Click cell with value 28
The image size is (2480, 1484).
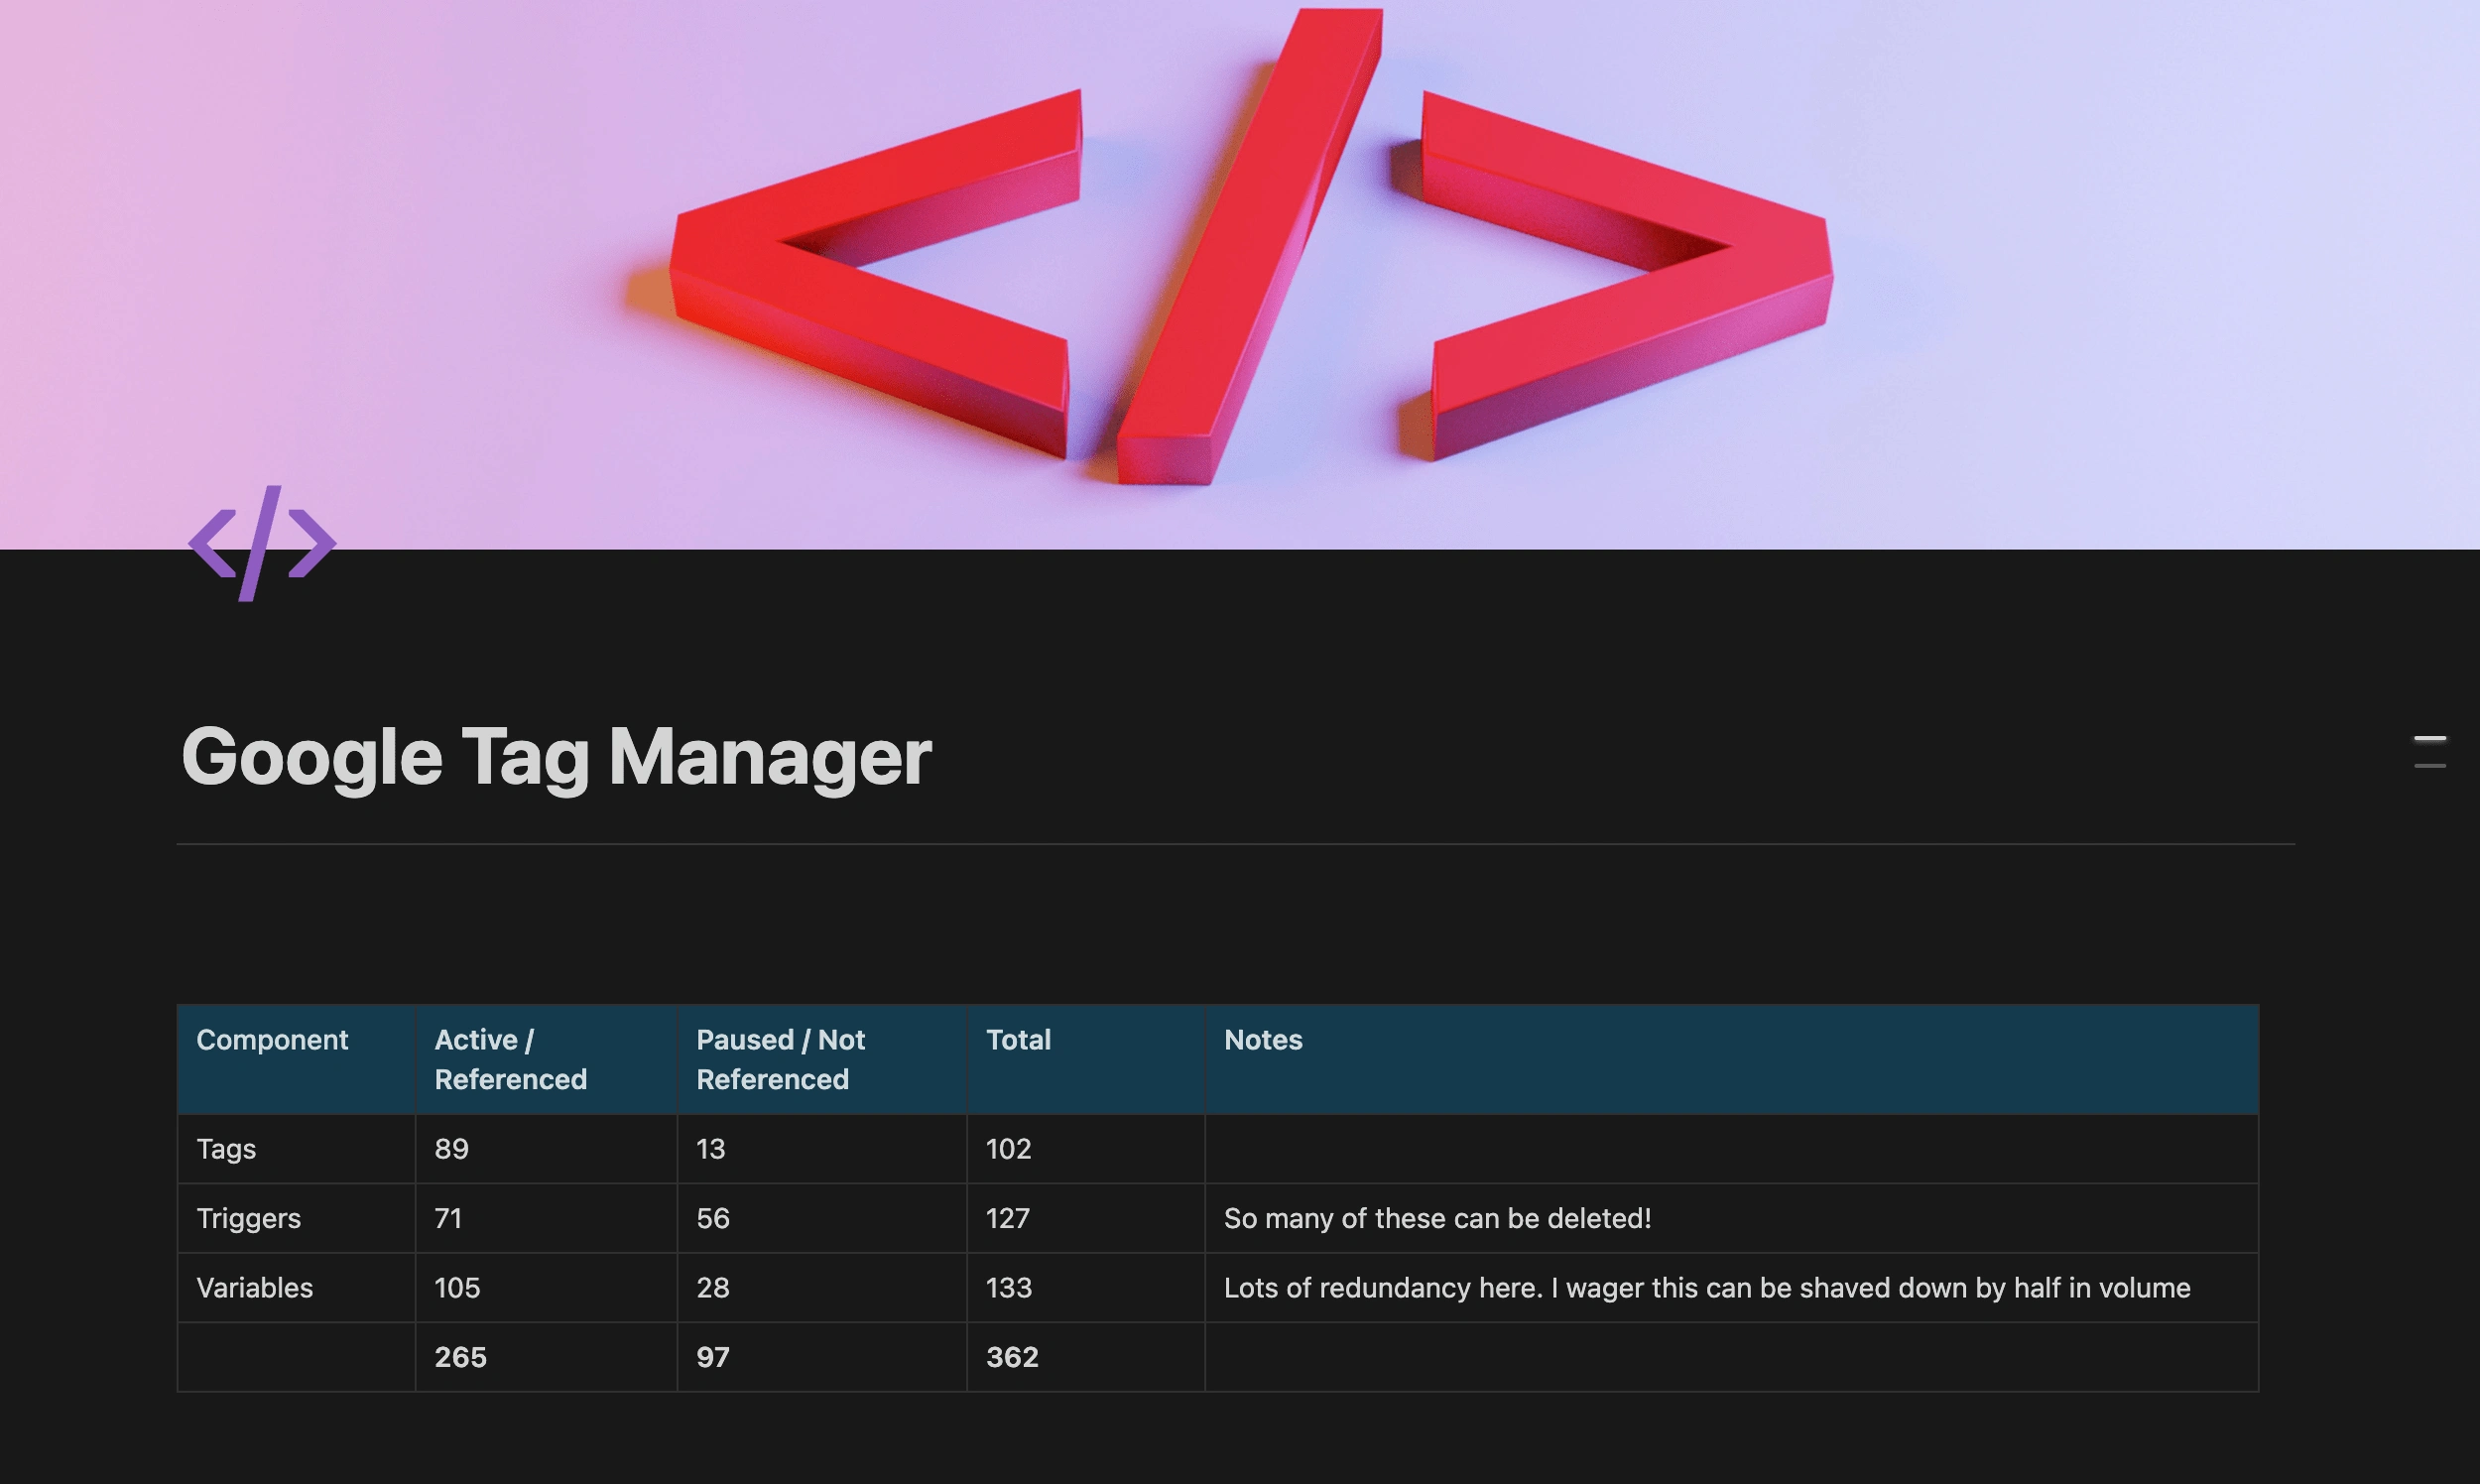pyautogui.click(x=822, y=1288)
